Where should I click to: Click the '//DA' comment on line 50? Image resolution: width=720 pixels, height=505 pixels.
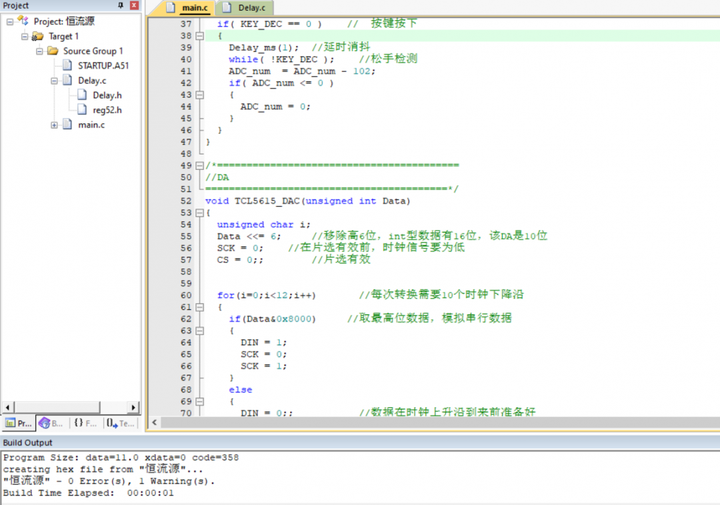[217, 178]
